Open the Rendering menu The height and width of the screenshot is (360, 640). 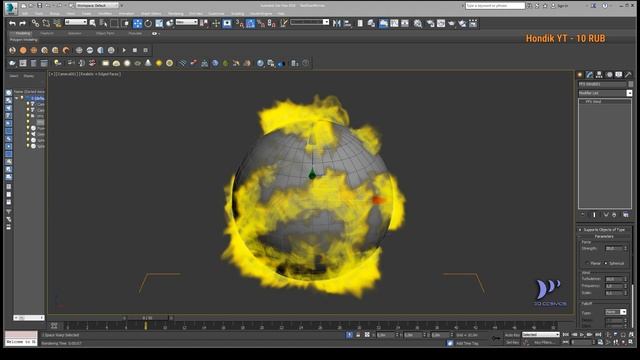click(176, 13)
